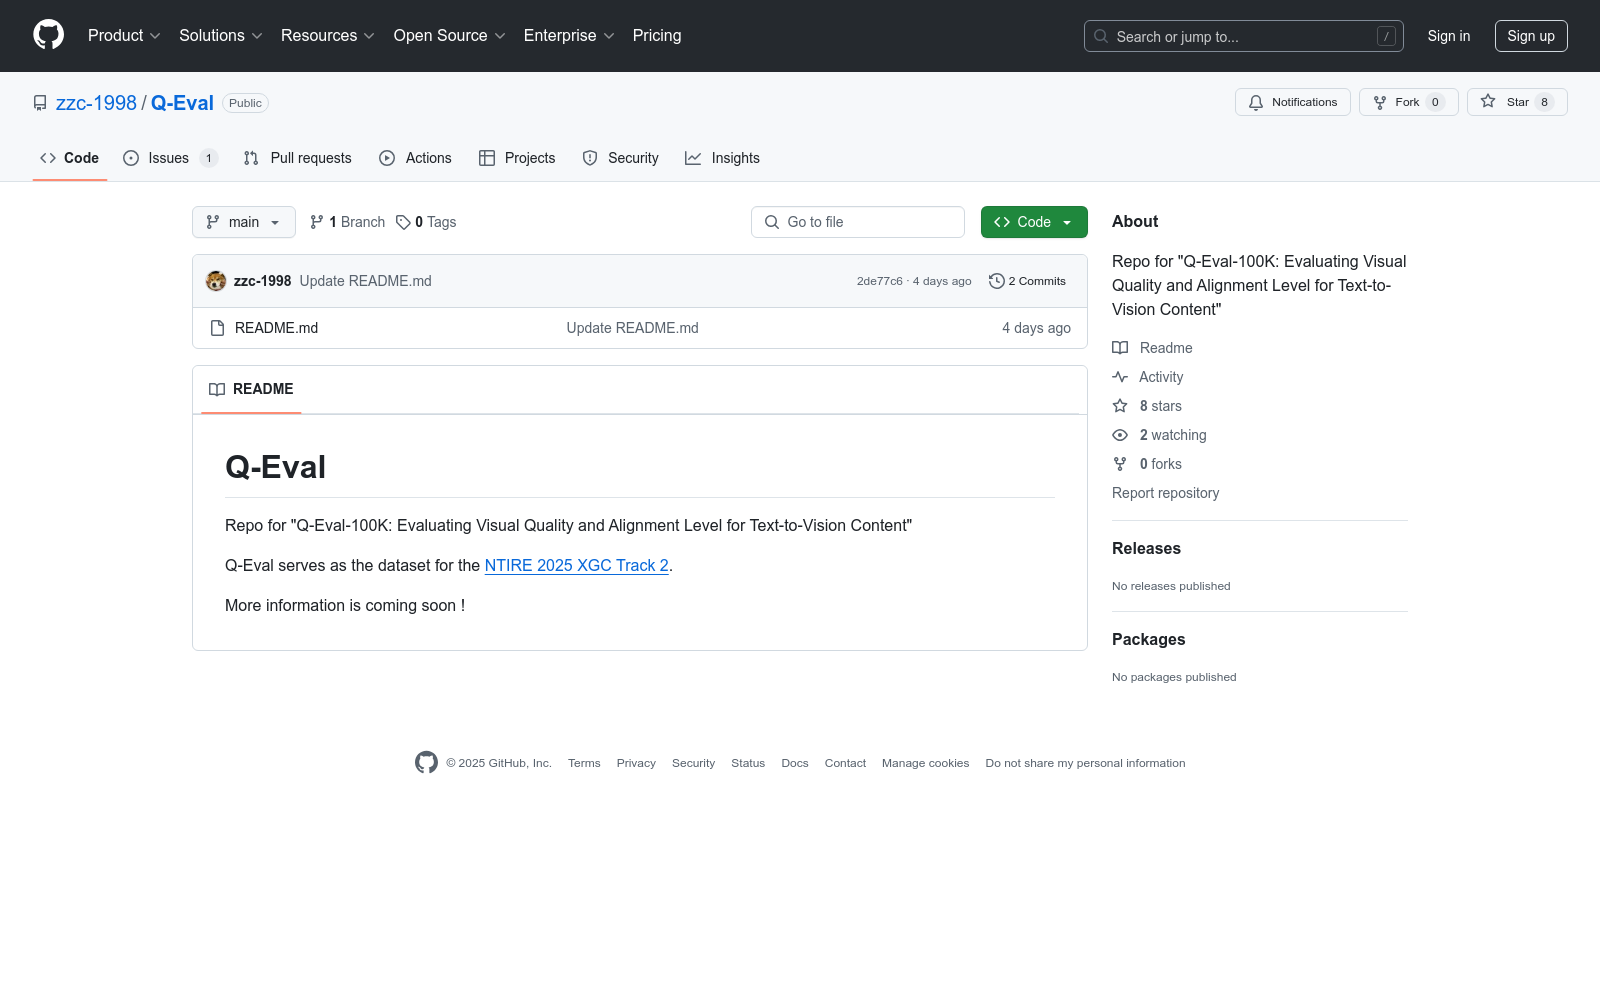
Task: Switch to the Issues tab
Action: point(169,158)
